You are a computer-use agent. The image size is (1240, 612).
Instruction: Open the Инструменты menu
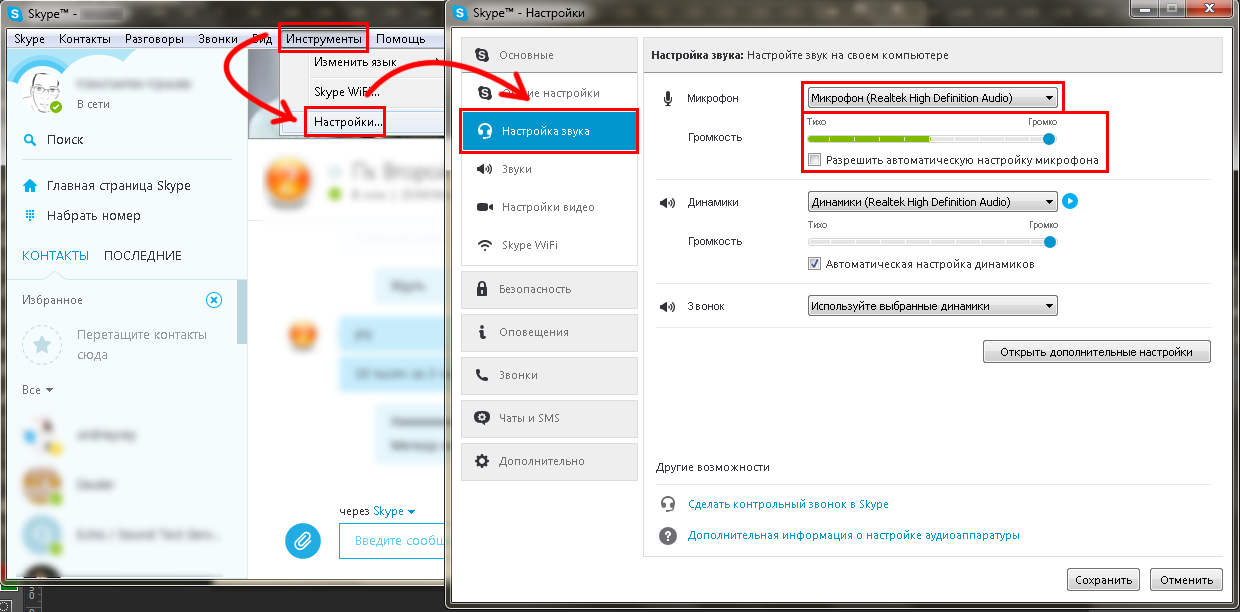[323, 39]
